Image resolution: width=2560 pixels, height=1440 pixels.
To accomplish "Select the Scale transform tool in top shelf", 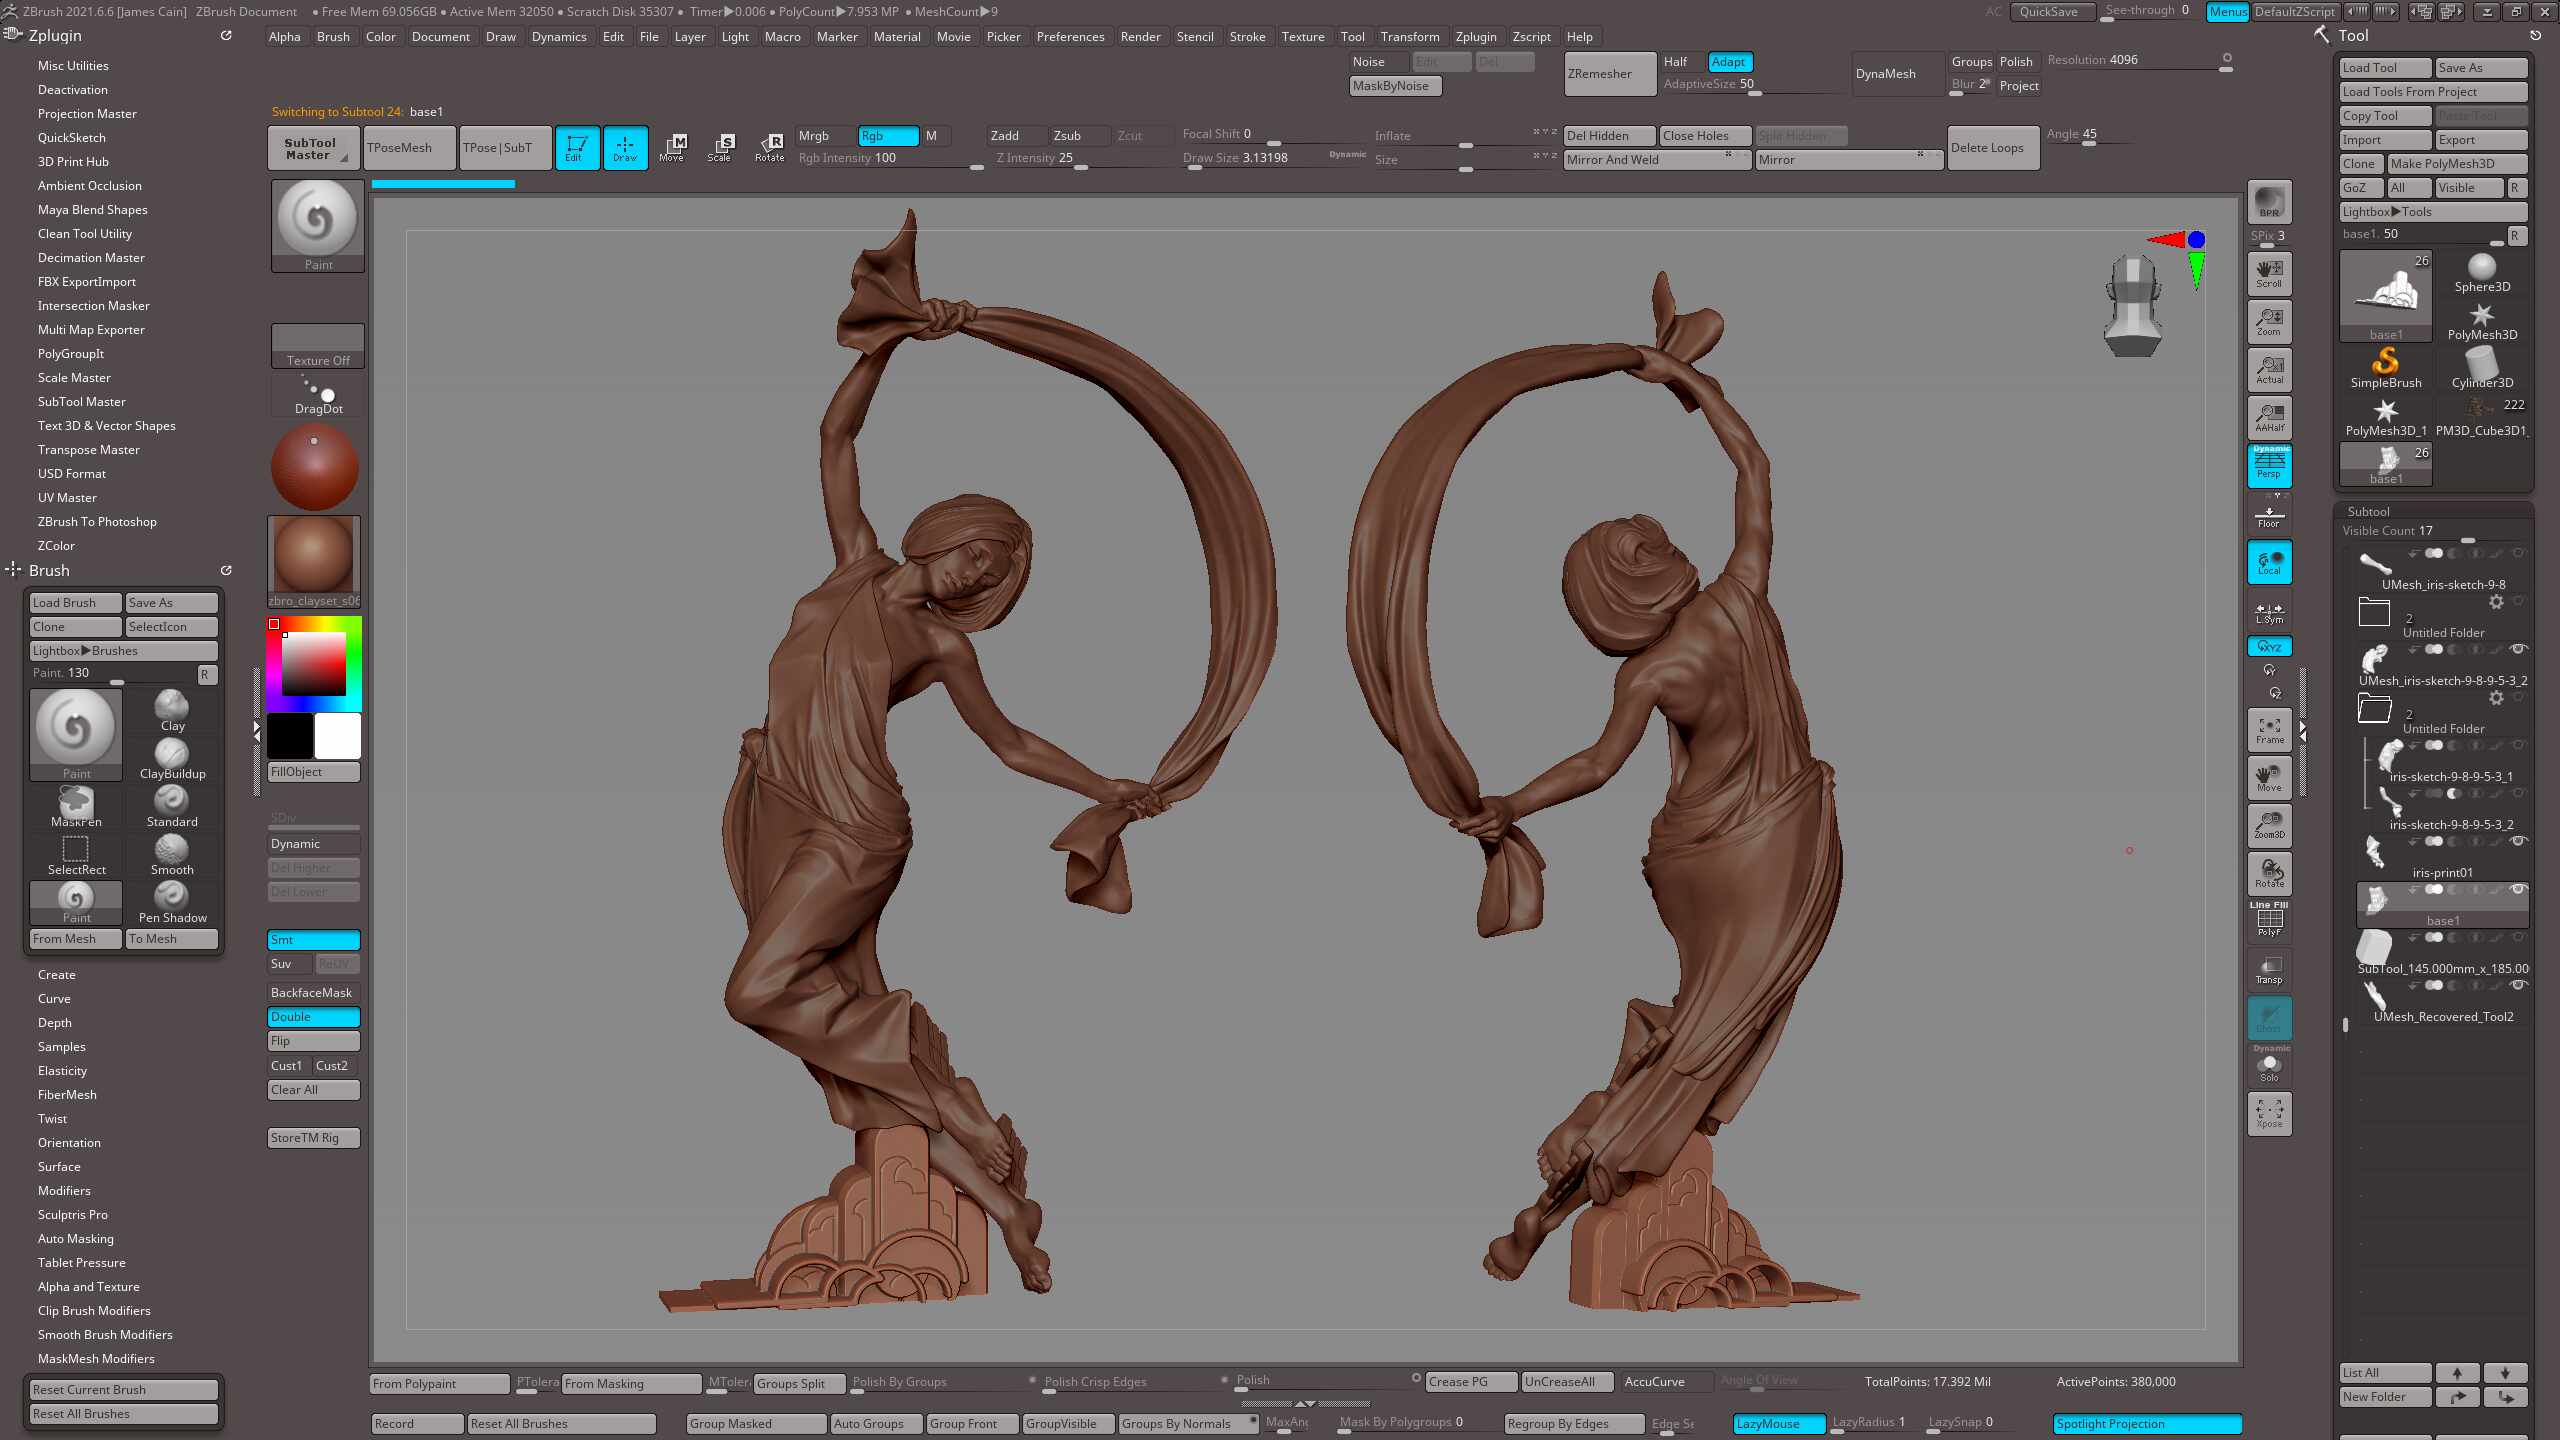I will (x=720, y=147).
